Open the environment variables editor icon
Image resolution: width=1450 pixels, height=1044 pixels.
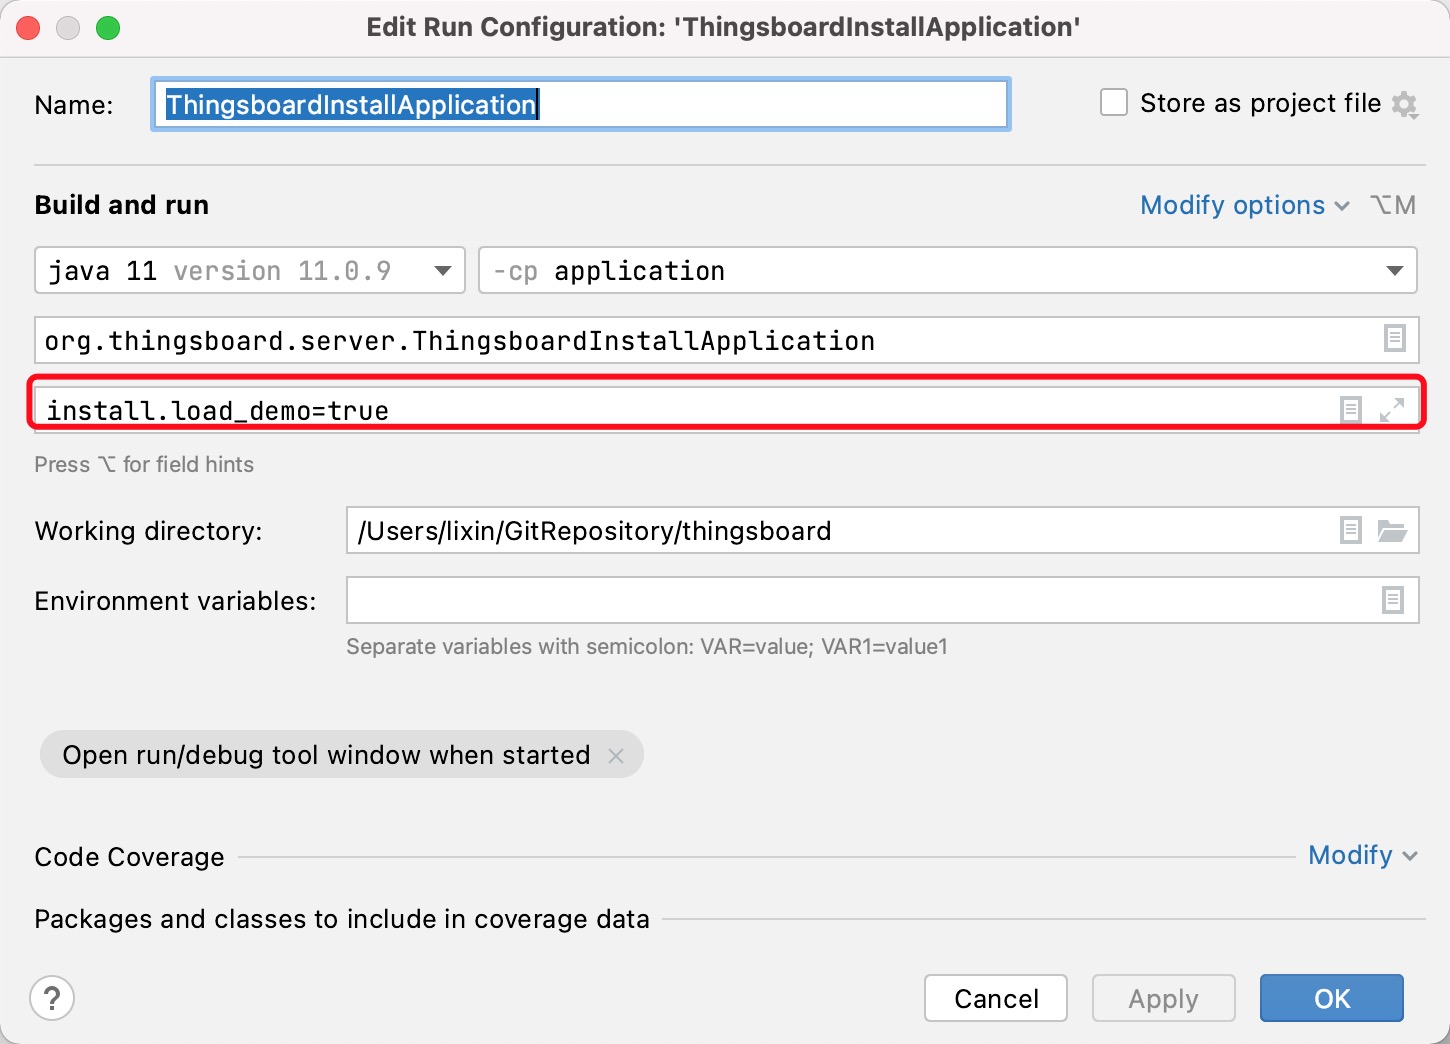point(1392,600)
